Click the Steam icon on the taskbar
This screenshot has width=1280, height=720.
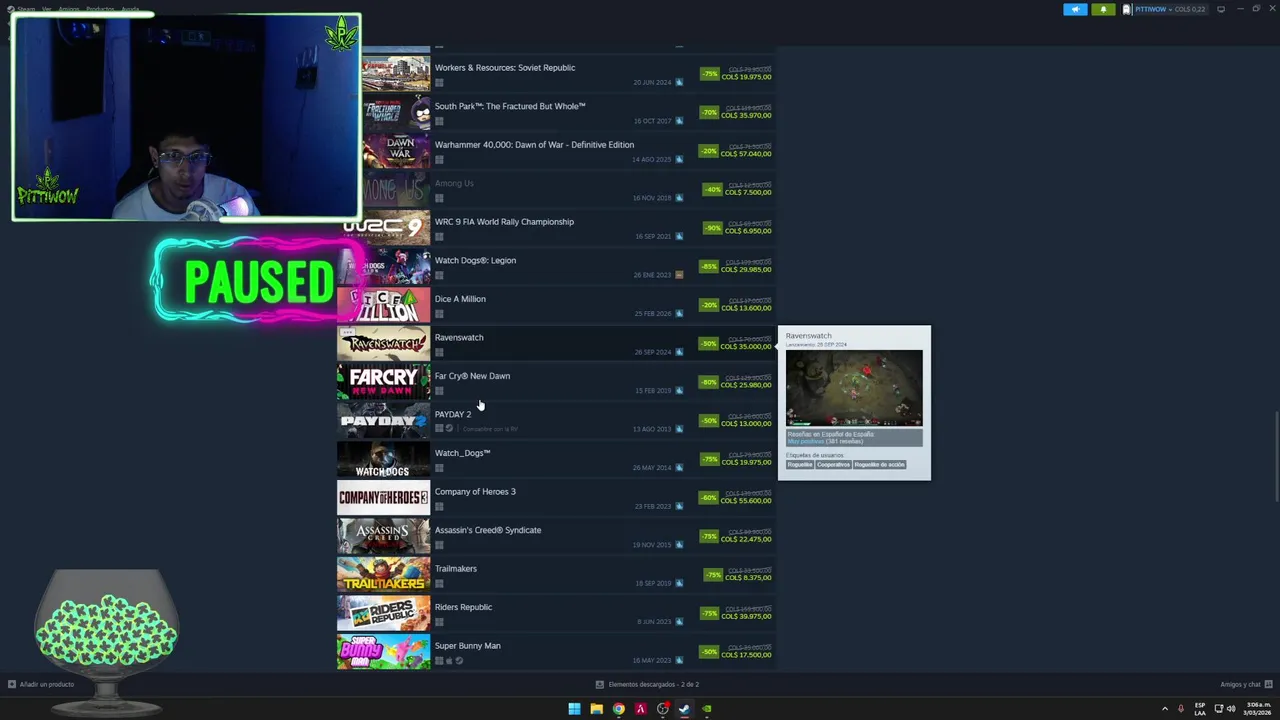coord(684,709)
